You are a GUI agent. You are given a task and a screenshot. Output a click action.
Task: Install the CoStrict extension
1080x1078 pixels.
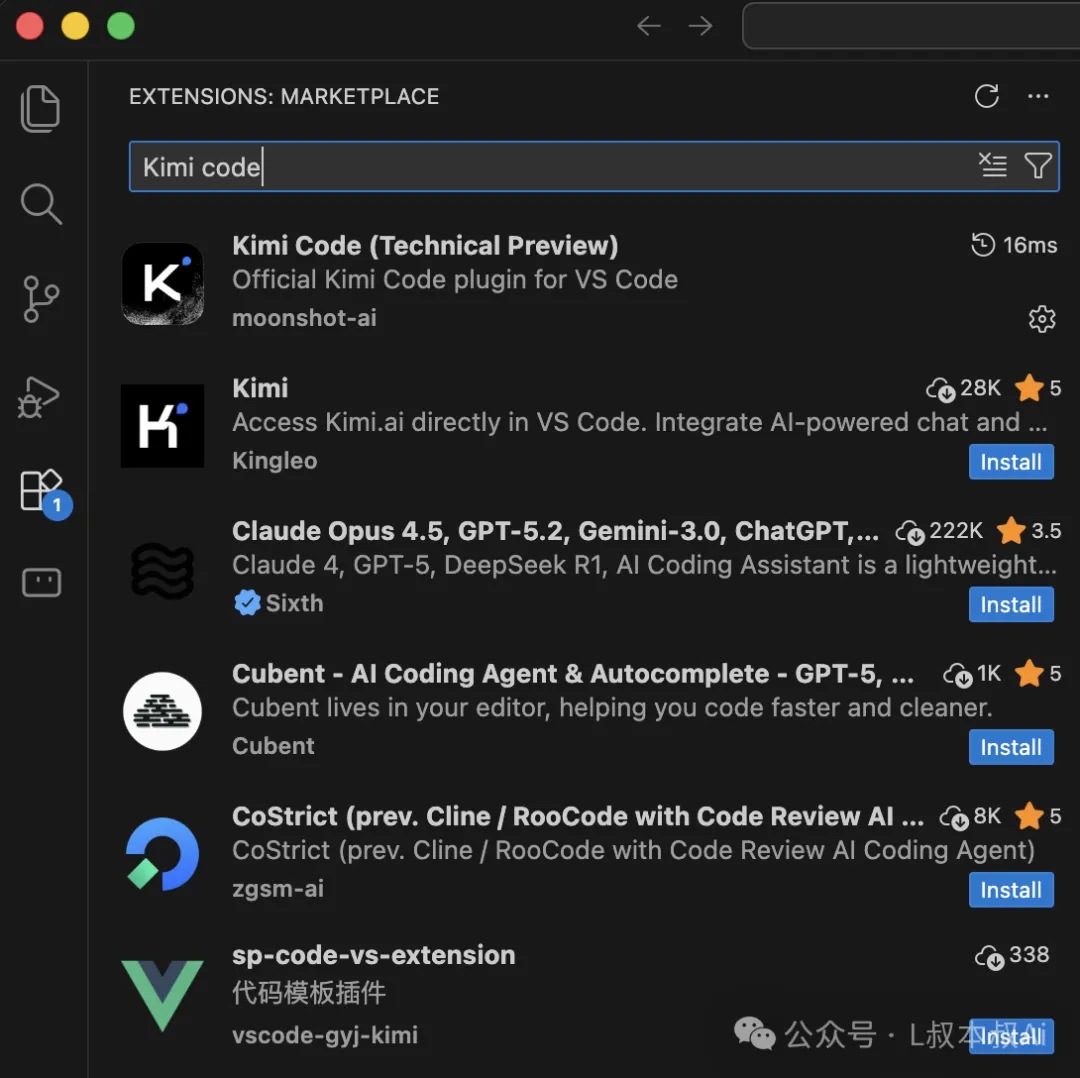(1010, 890)
